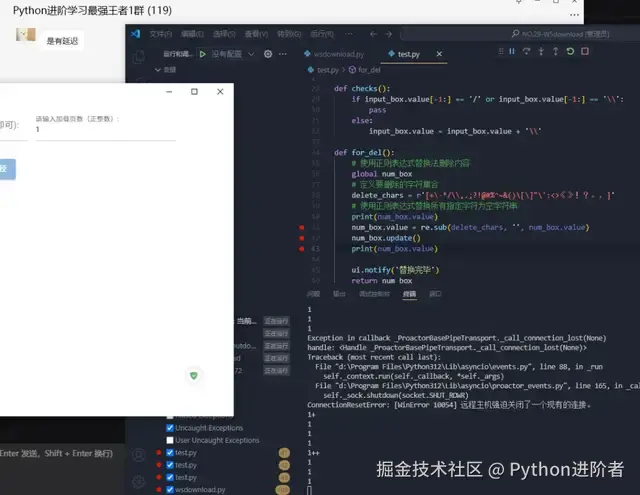Open the hidden menu items ellipsis in menu bar
Screen dimensions: 640x495
(349, 34)
